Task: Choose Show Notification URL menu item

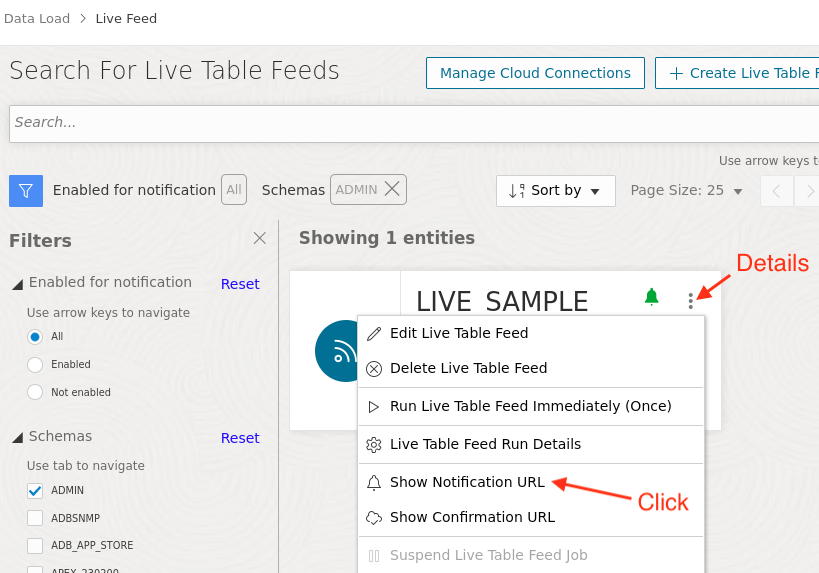Action: (531, 482)
